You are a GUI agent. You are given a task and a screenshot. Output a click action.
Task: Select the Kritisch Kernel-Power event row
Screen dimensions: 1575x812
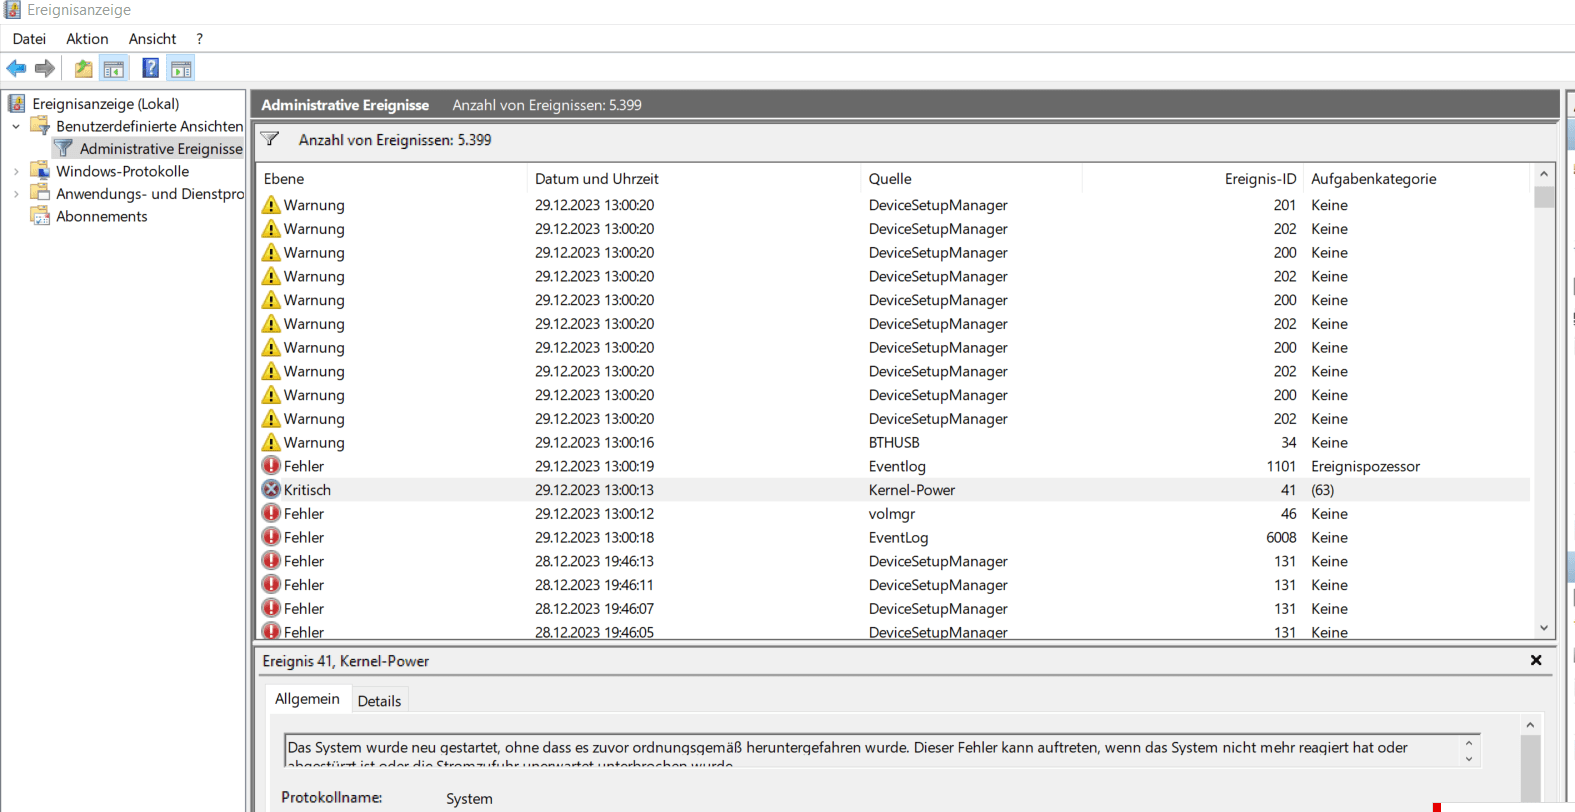(x=893, y=489)
